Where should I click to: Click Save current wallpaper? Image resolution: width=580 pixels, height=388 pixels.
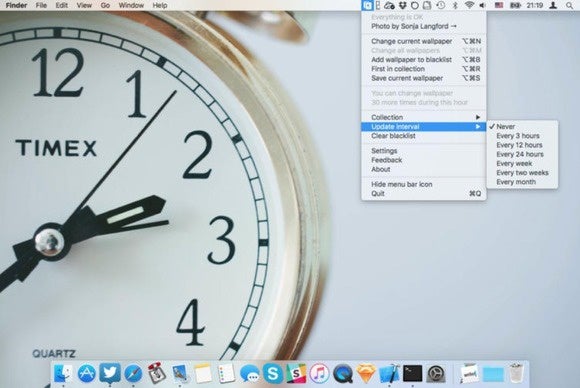point(424,78)
